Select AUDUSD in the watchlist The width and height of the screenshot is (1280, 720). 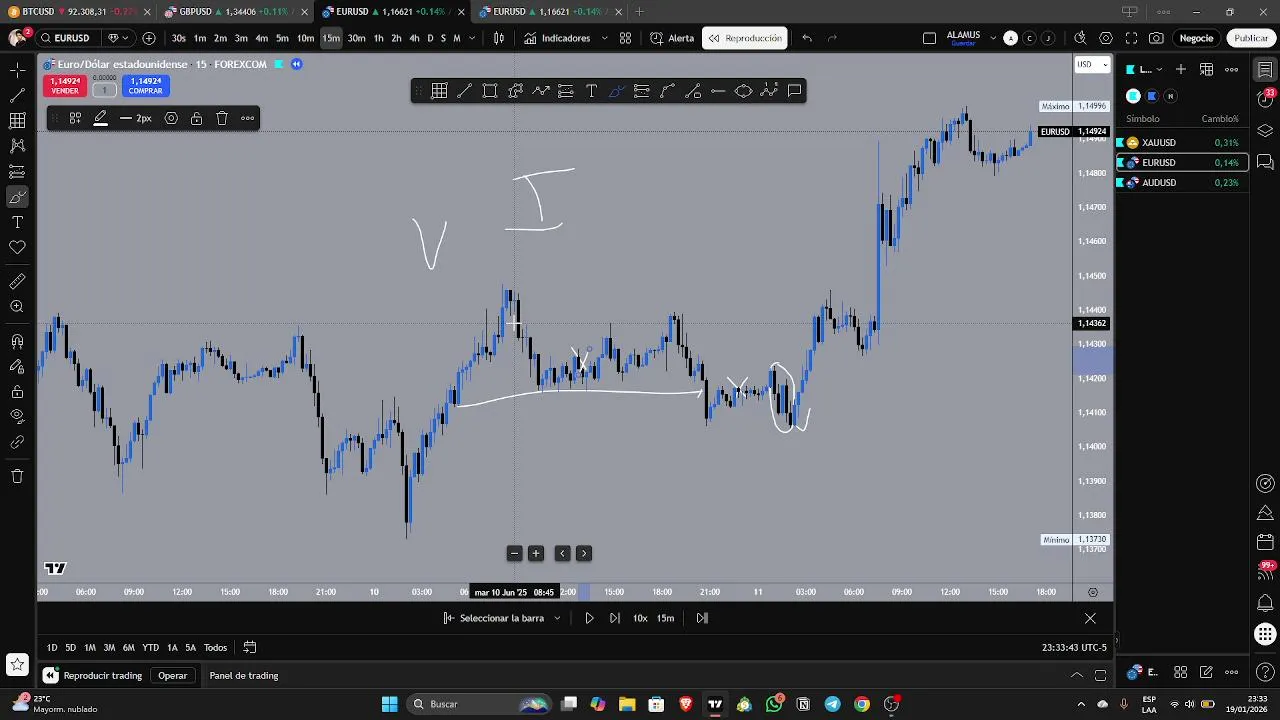coord(1182,183)
